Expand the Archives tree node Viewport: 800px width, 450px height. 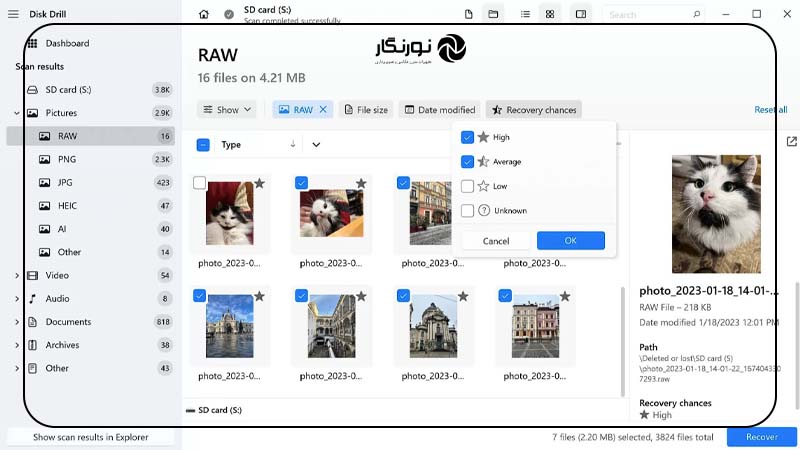[x=17, y=345]
